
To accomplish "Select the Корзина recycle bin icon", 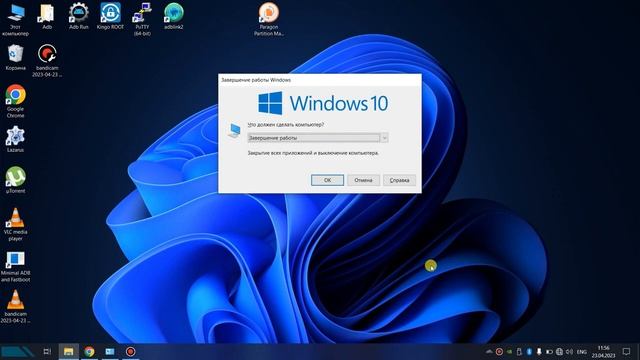I will pos(16,57).
